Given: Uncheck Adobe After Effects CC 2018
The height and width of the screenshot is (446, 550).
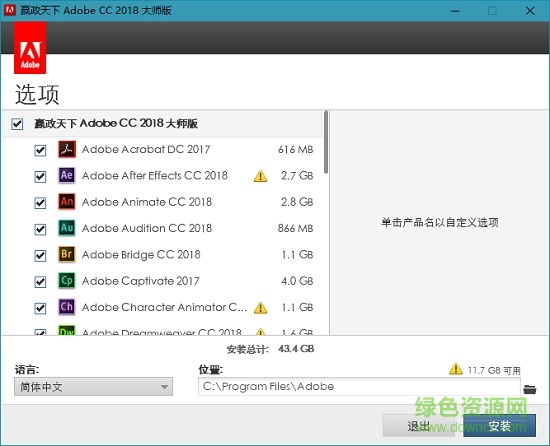Looking at the screenshot, I should (40, 177).
